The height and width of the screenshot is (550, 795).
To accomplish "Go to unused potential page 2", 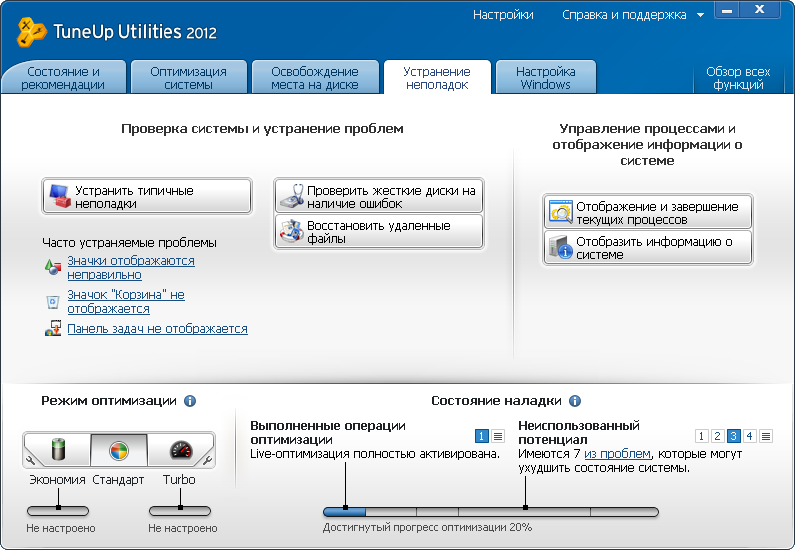I will (717, 435).
